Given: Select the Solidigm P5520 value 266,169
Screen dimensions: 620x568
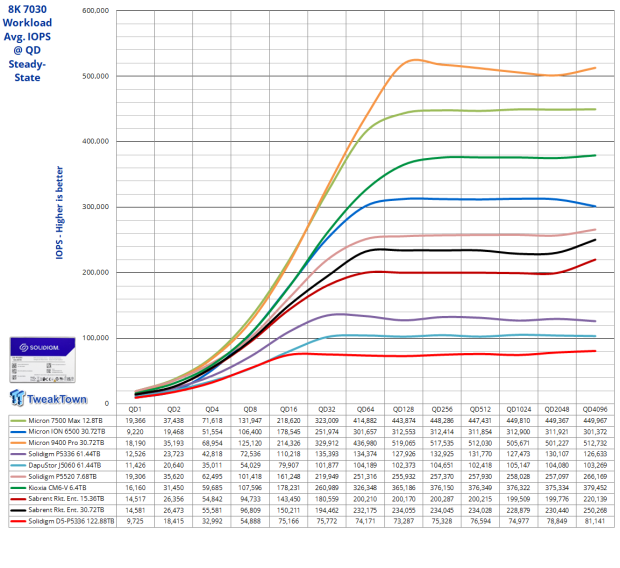Looking at the screenshot, I should click(595, 476).
